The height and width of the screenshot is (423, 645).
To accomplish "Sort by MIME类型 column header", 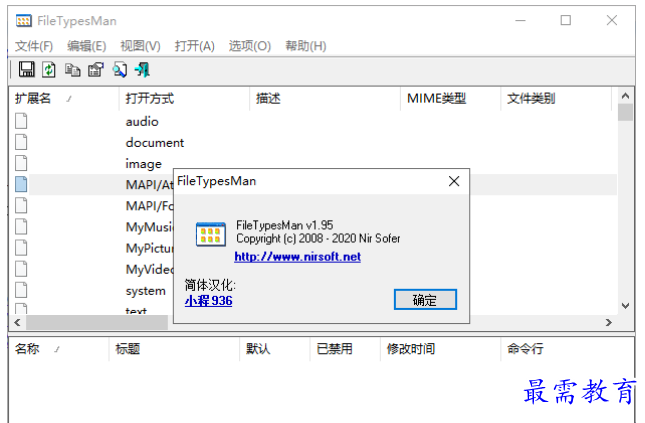I will pos(450,98).
